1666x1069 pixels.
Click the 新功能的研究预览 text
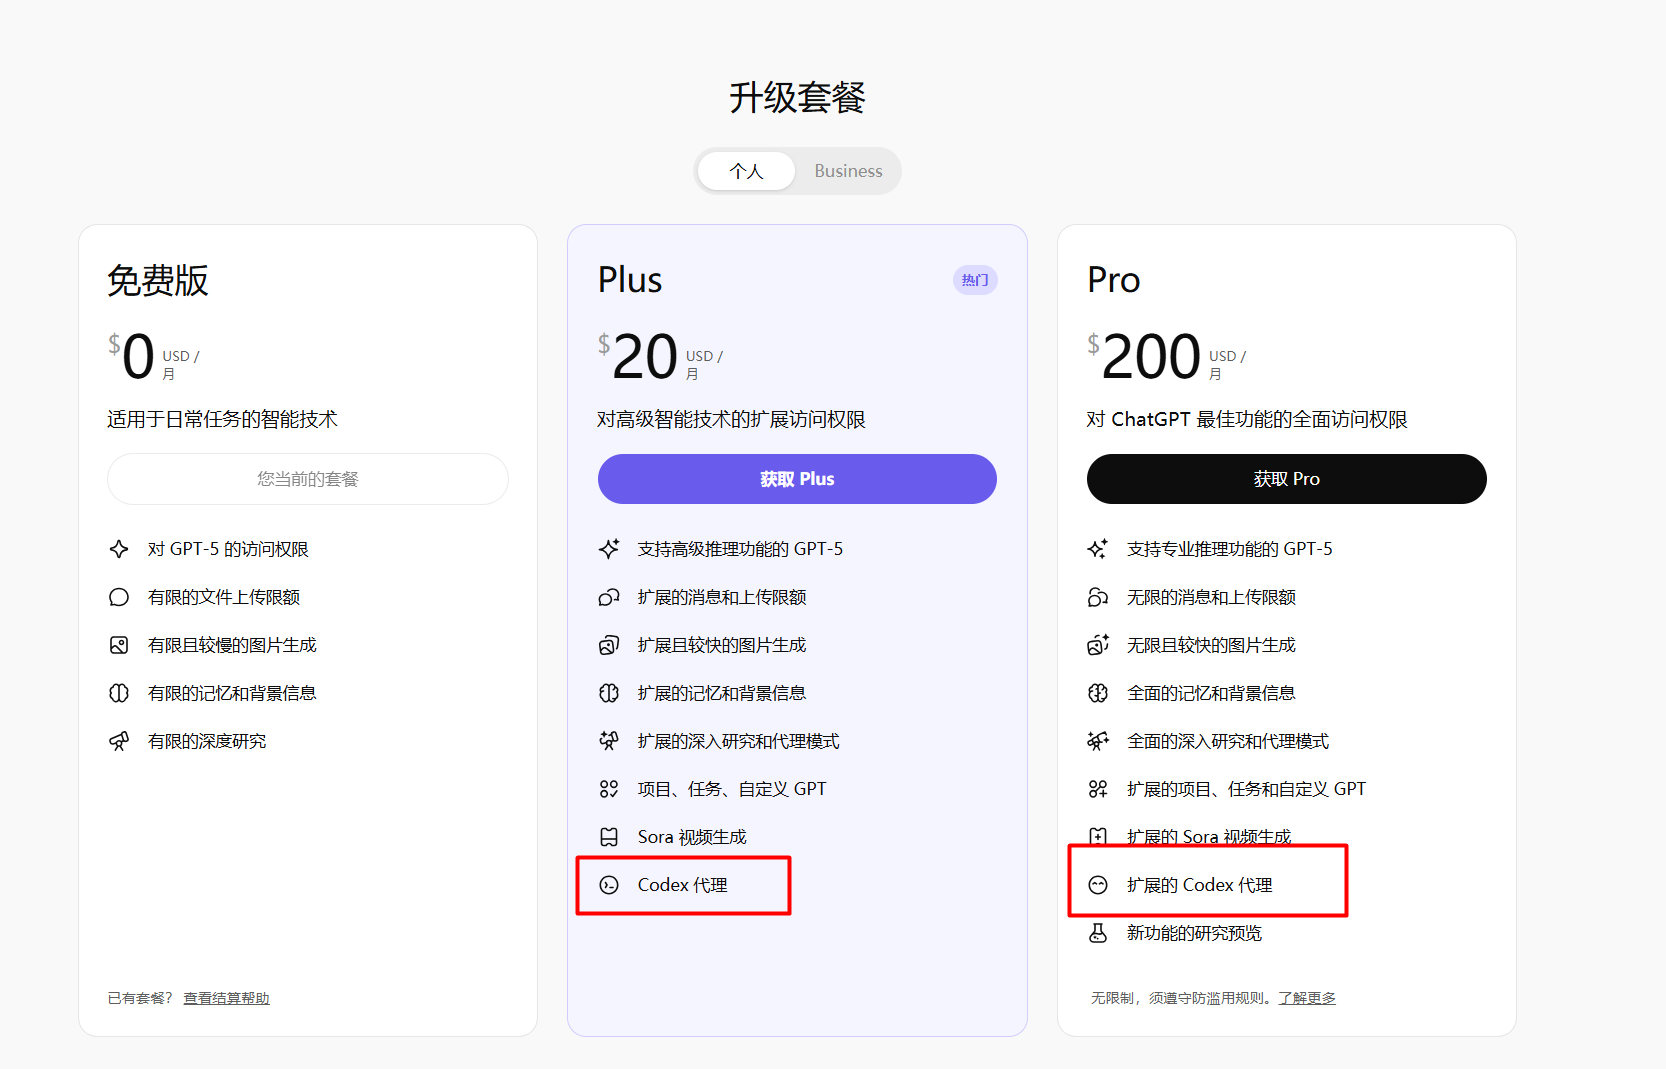point(1194,933)
